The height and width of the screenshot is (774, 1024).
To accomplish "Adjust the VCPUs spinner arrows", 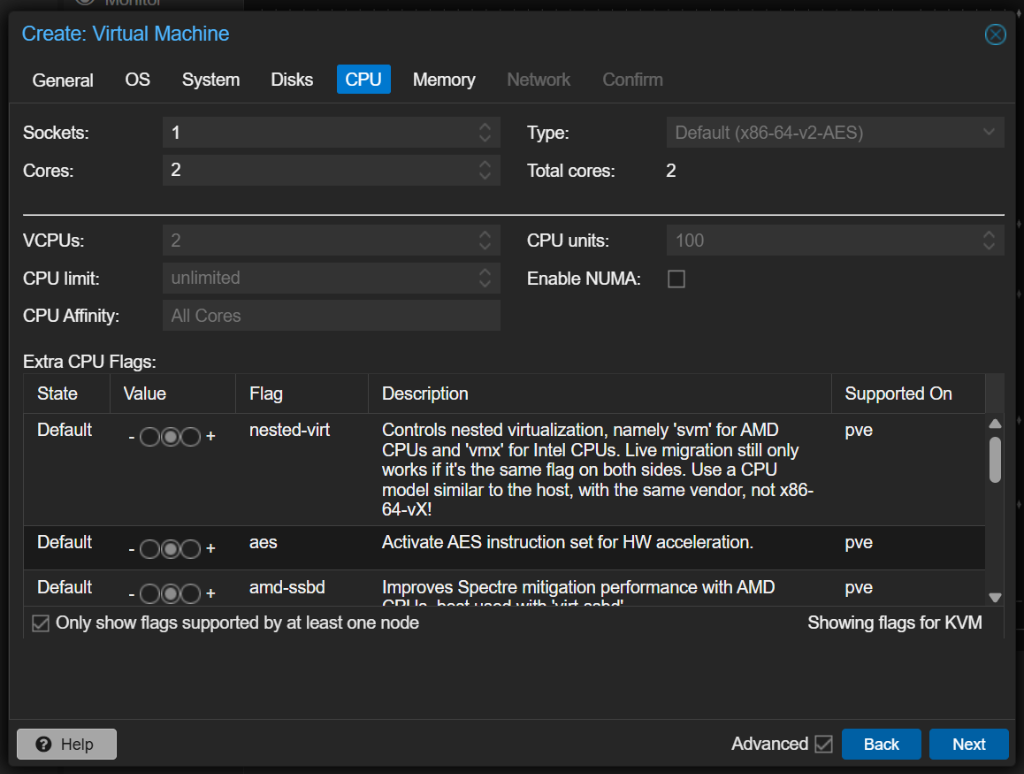I will tap(485, 240).
